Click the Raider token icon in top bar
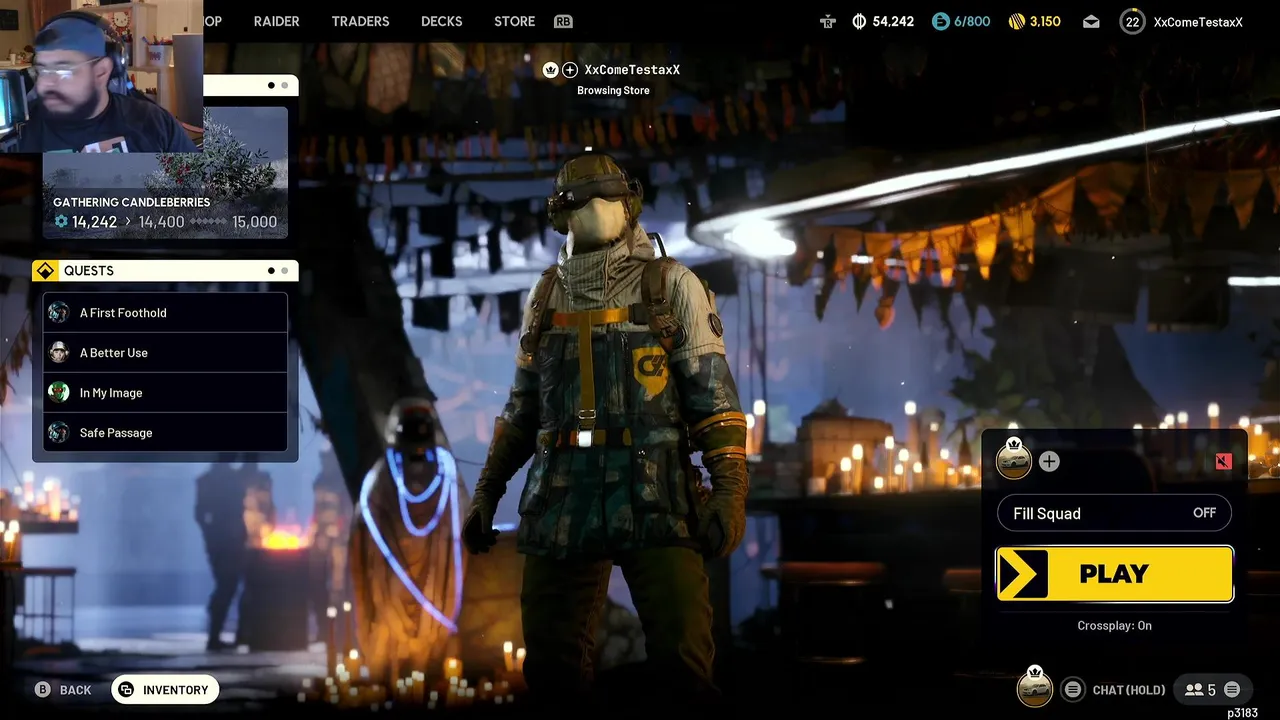The height and width of the screenshot is (720, 1280). tap(827, 21)
